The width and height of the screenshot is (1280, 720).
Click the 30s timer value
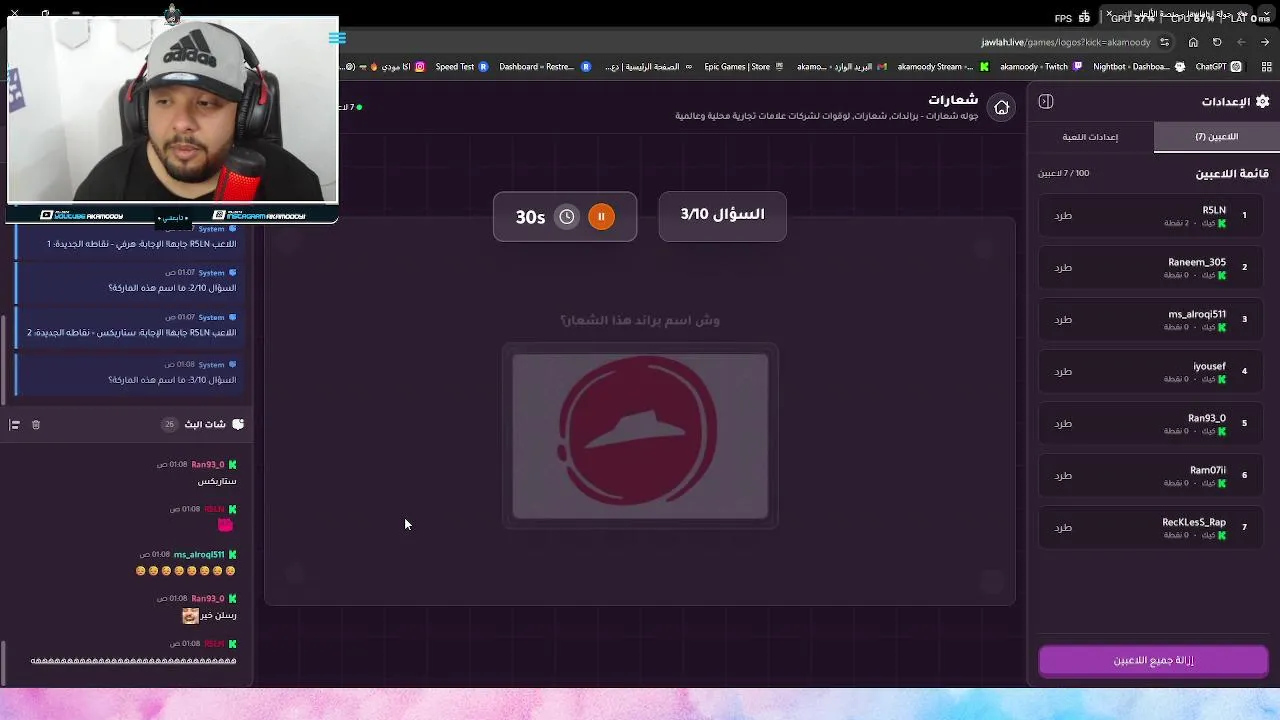[530, 217]
